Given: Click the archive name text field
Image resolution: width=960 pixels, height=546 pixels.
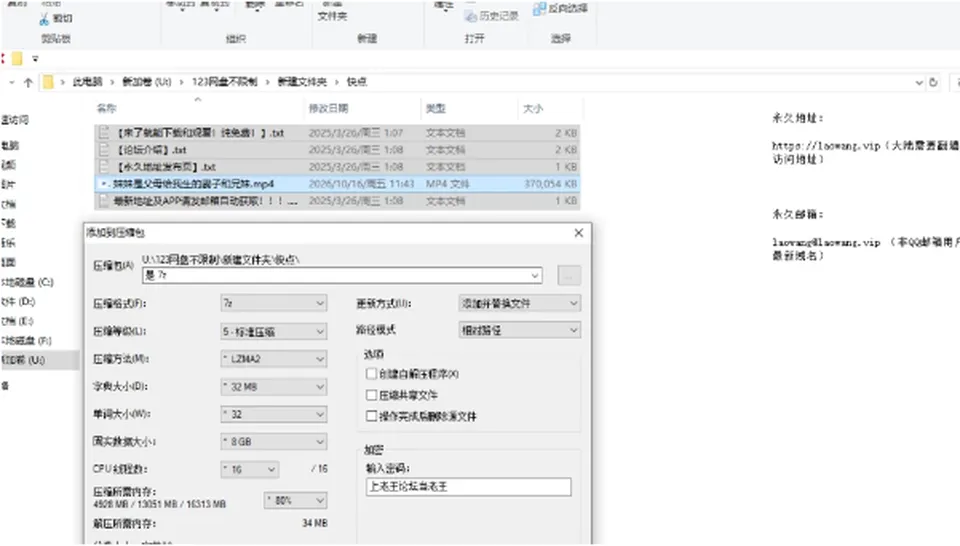Looking at the screenshot, I should click(x=342, y=275).
